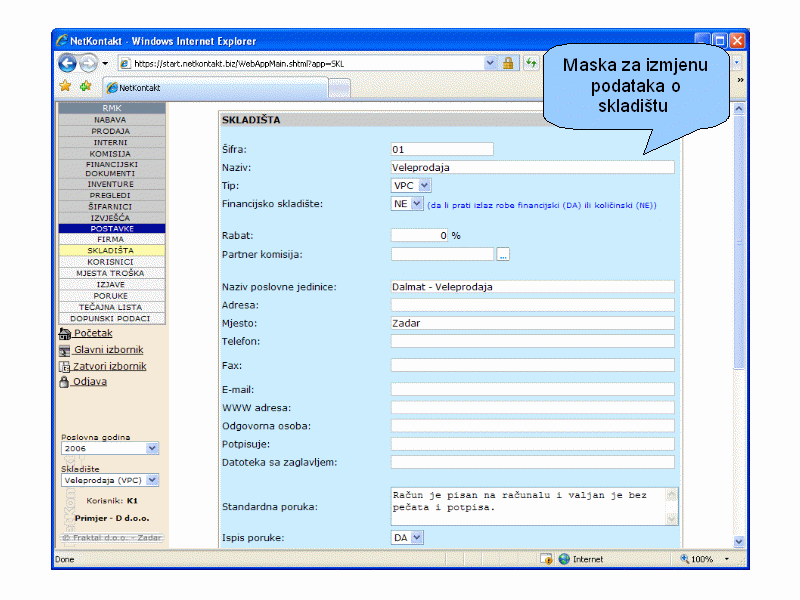This screenshot has width=800, height=600.
Task: Select the MJESTA TROŠKA submenu item
Action: pyautogui.click(x=112, y=273)
